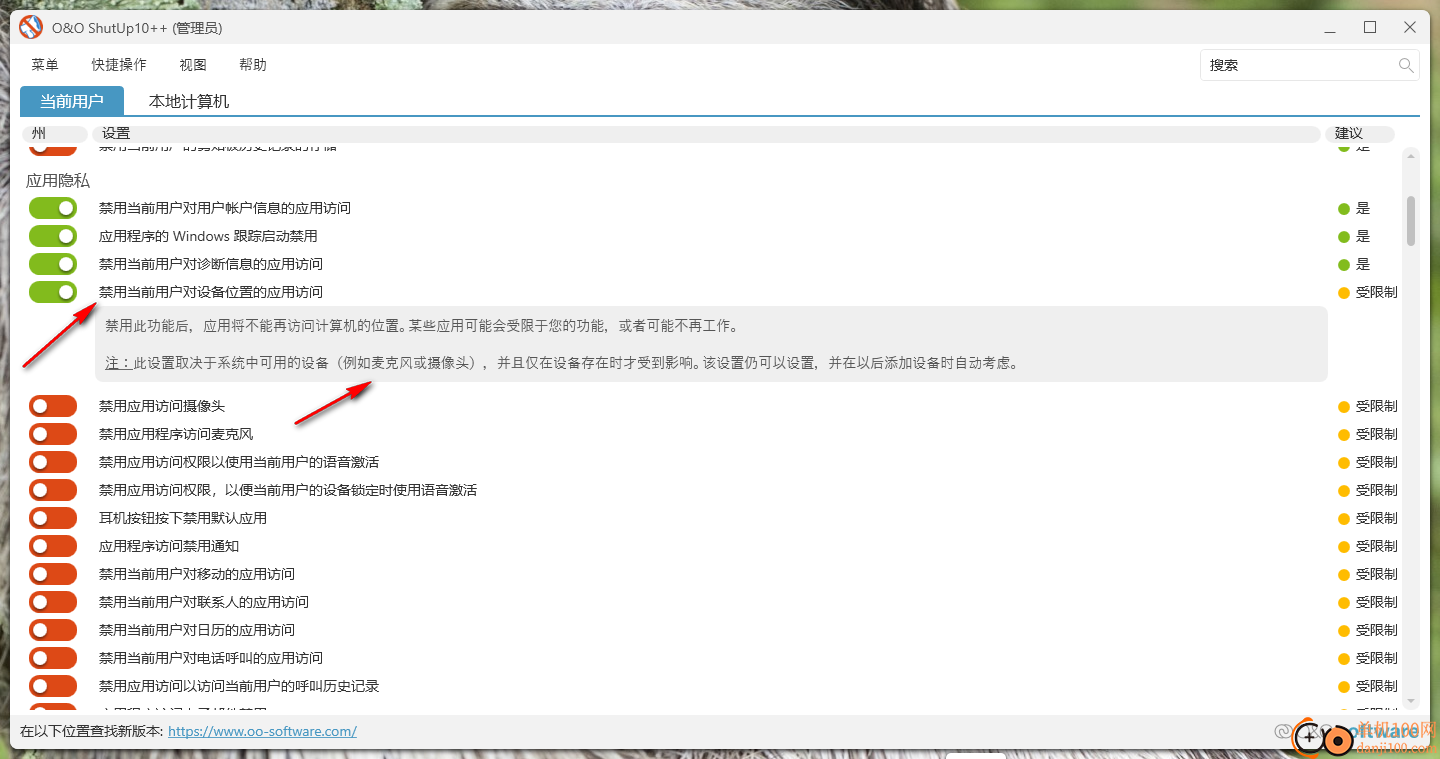Select the row 禁用应用访问摄像头
Image resolution: width=1440 pixels, height=759 pixels.
click(x=162, y=406)
